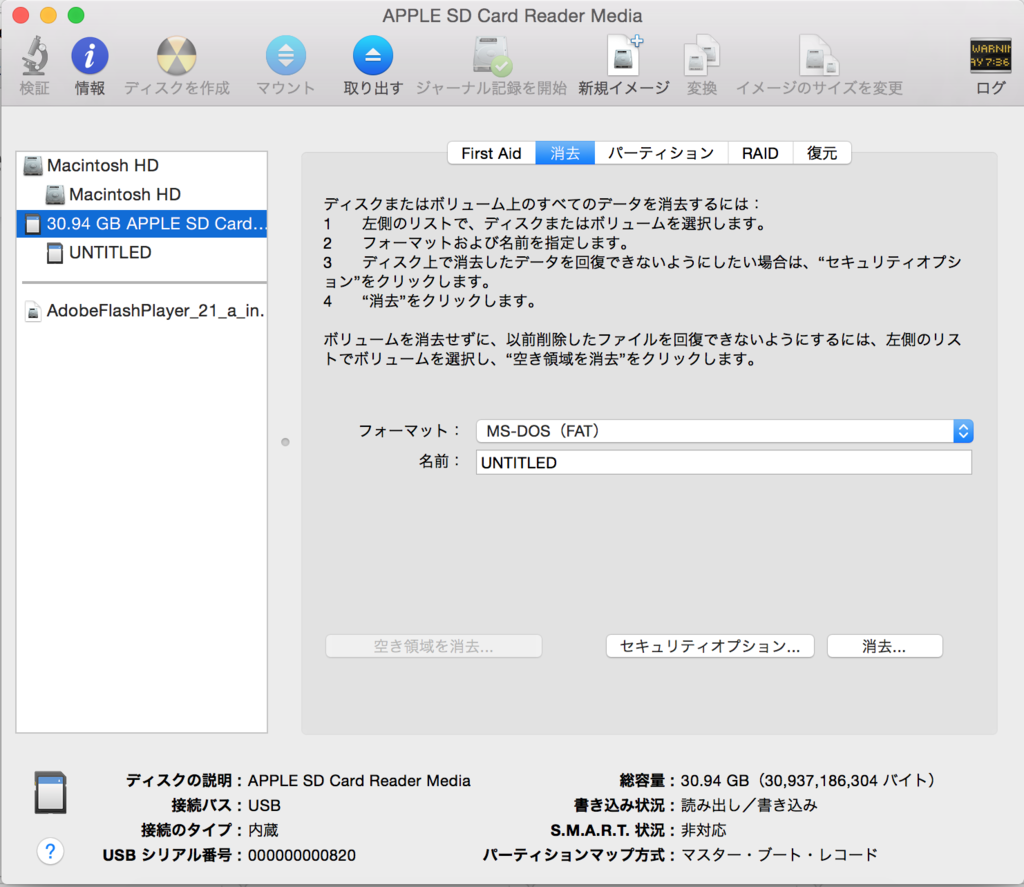Screen dimensions: 1024x887
Task: Click イメージのサイズを変更 toolbar icon
Action: (x=819, y=56)
